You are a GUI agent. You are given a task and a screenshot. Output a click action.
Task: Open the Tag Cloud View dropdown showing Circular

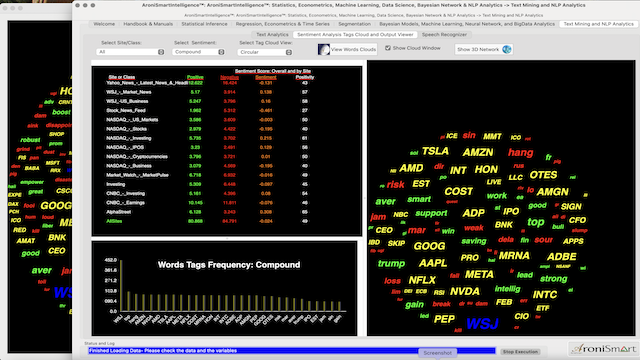[265, 52]
